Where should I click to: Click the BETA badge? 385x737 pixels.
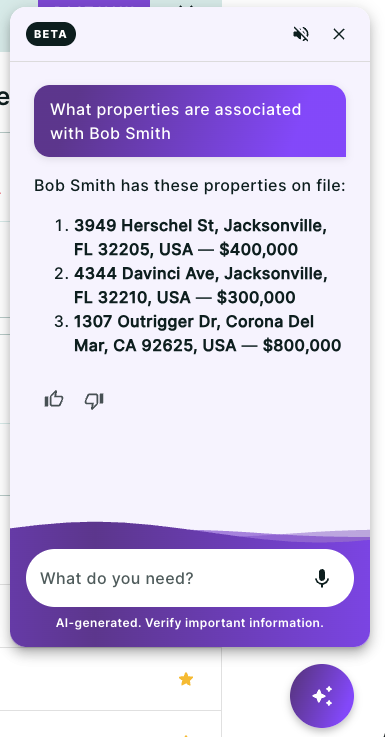point(51,34)
